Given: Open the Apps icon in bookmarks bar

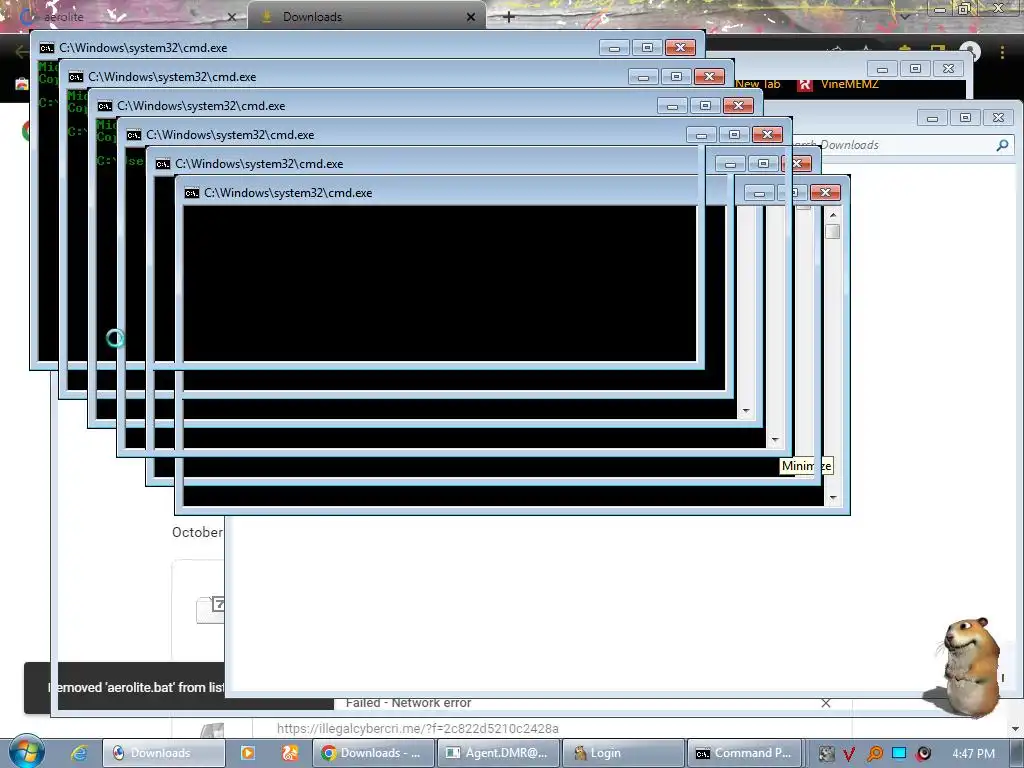Looking at the screenshot, I should point(22,84).
